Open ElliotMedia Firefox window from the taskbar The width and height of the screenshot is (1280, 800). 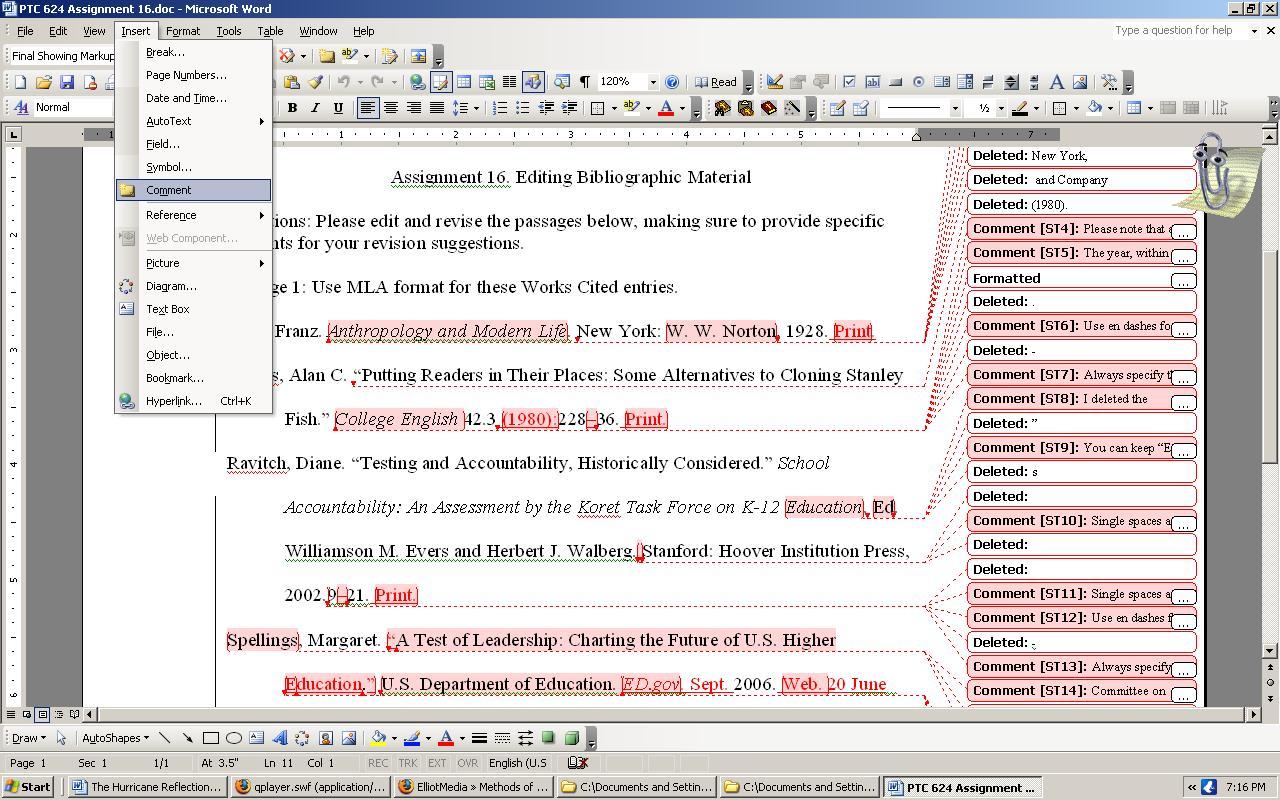click(x=474, y=787)
